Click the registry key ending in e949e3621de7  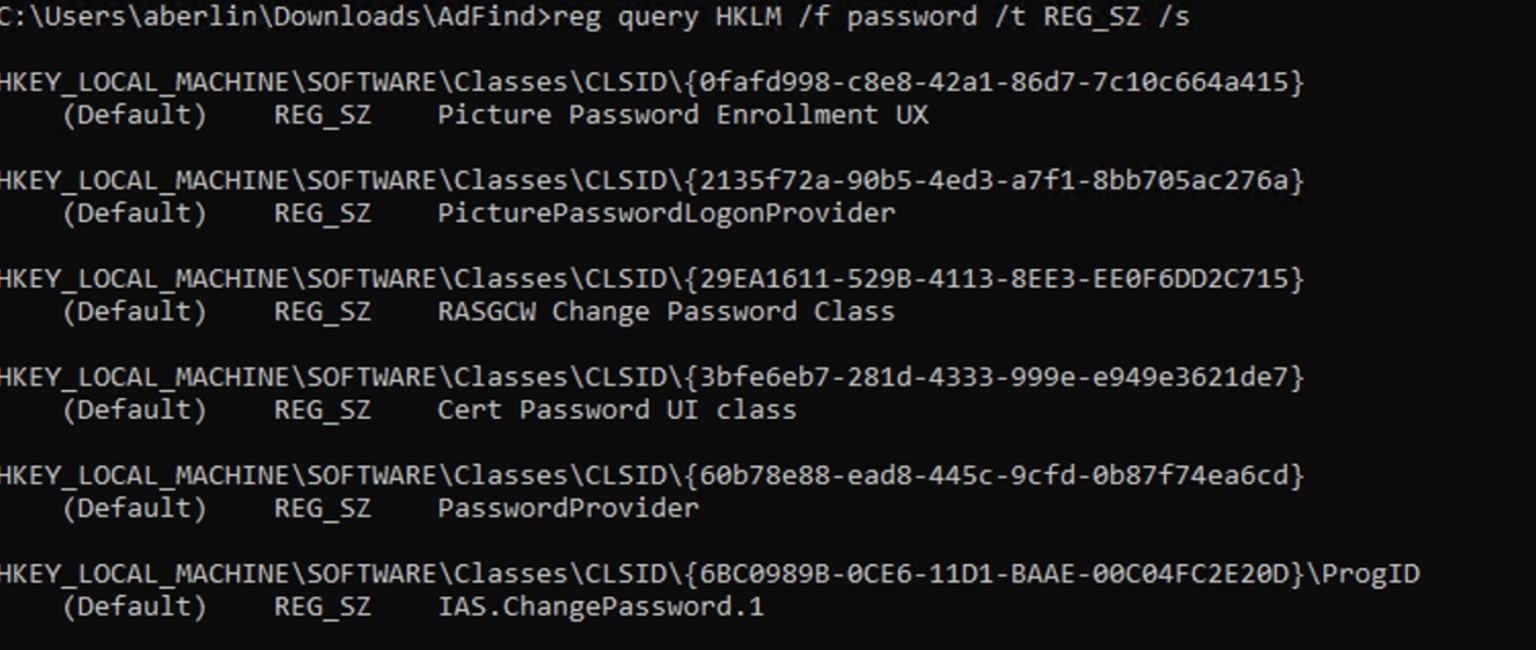[650, 377]
